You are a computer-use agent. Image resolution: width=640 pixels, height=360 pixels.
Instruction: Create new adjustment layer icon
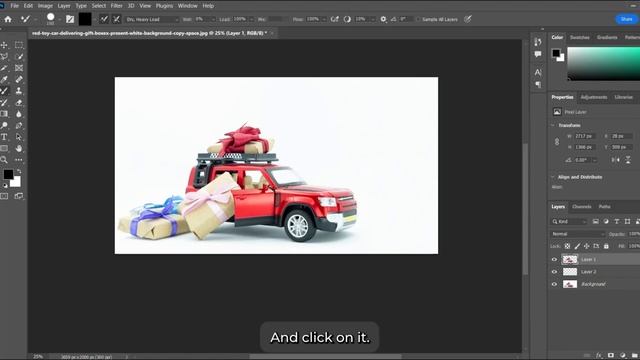(622, 356)
